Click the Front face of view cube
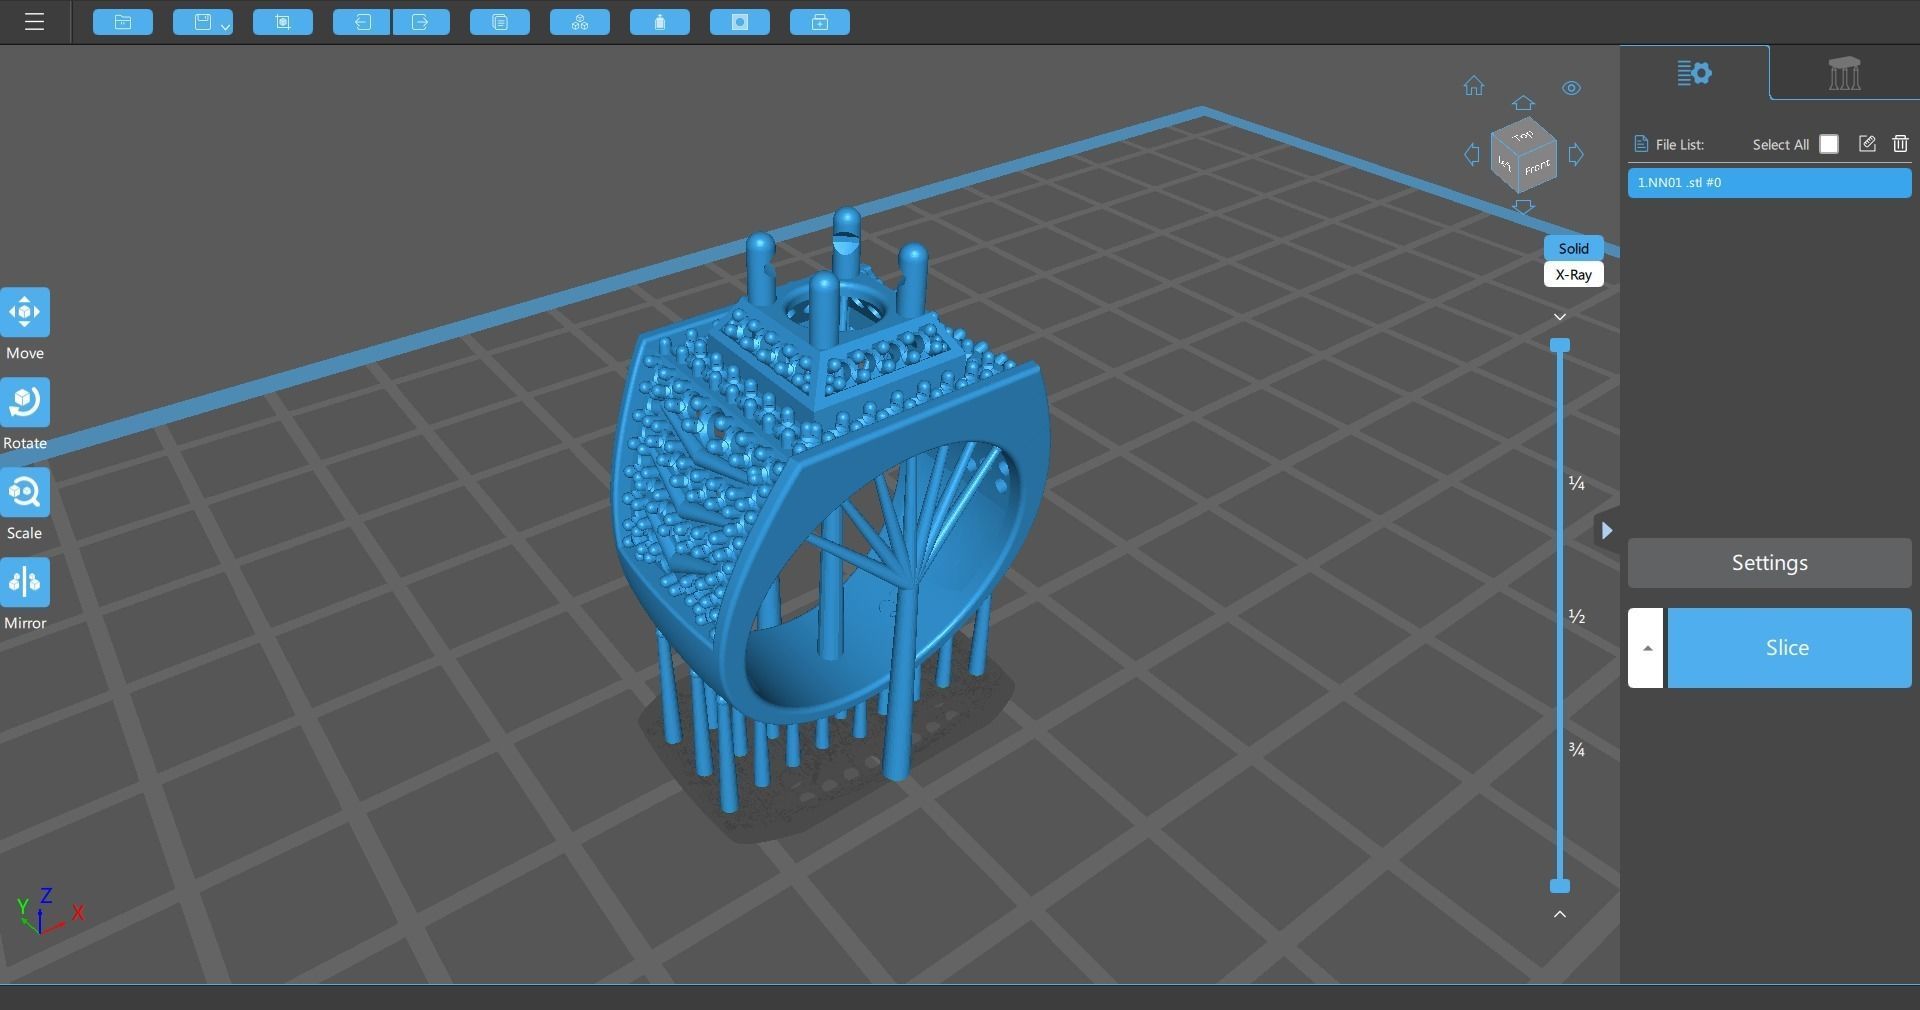 [1538, 168]
